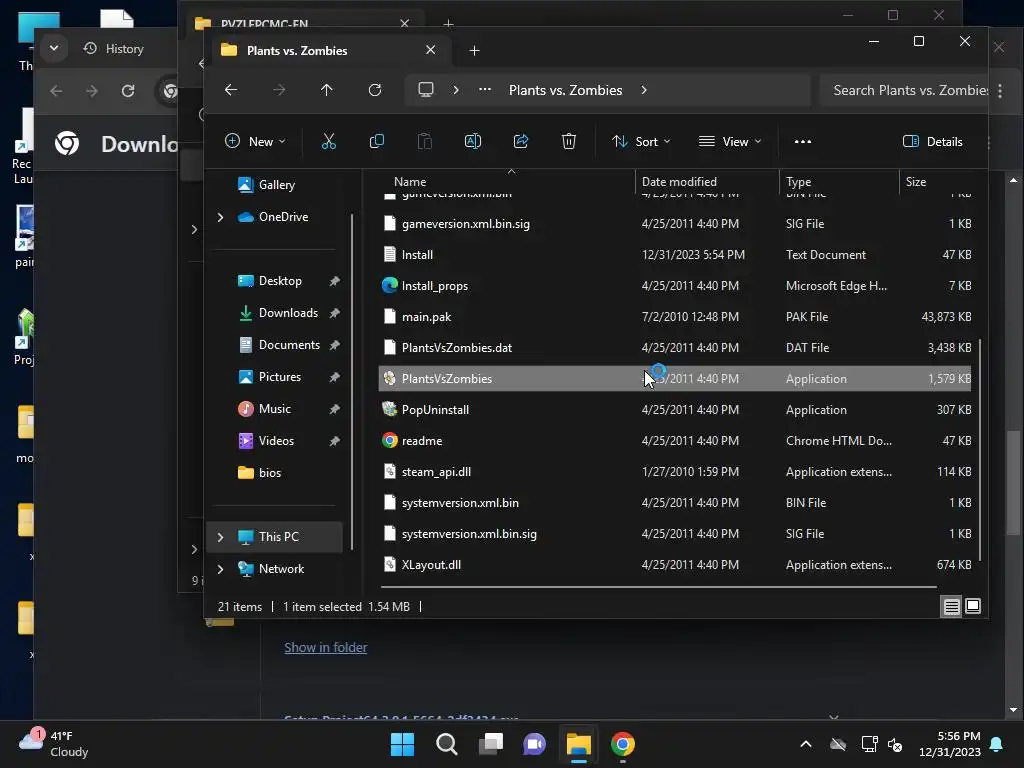Open Desktop quick access folder
This screenshot has width=1024, height=768.
[x=280, y=281]
